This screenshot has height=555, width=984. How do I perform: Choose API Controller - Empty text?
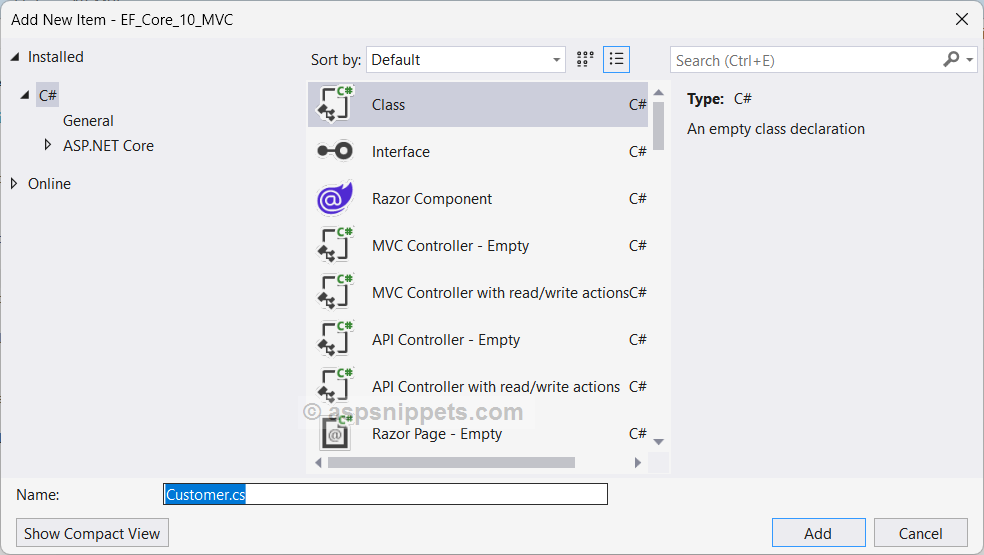[x=446, y=340]
